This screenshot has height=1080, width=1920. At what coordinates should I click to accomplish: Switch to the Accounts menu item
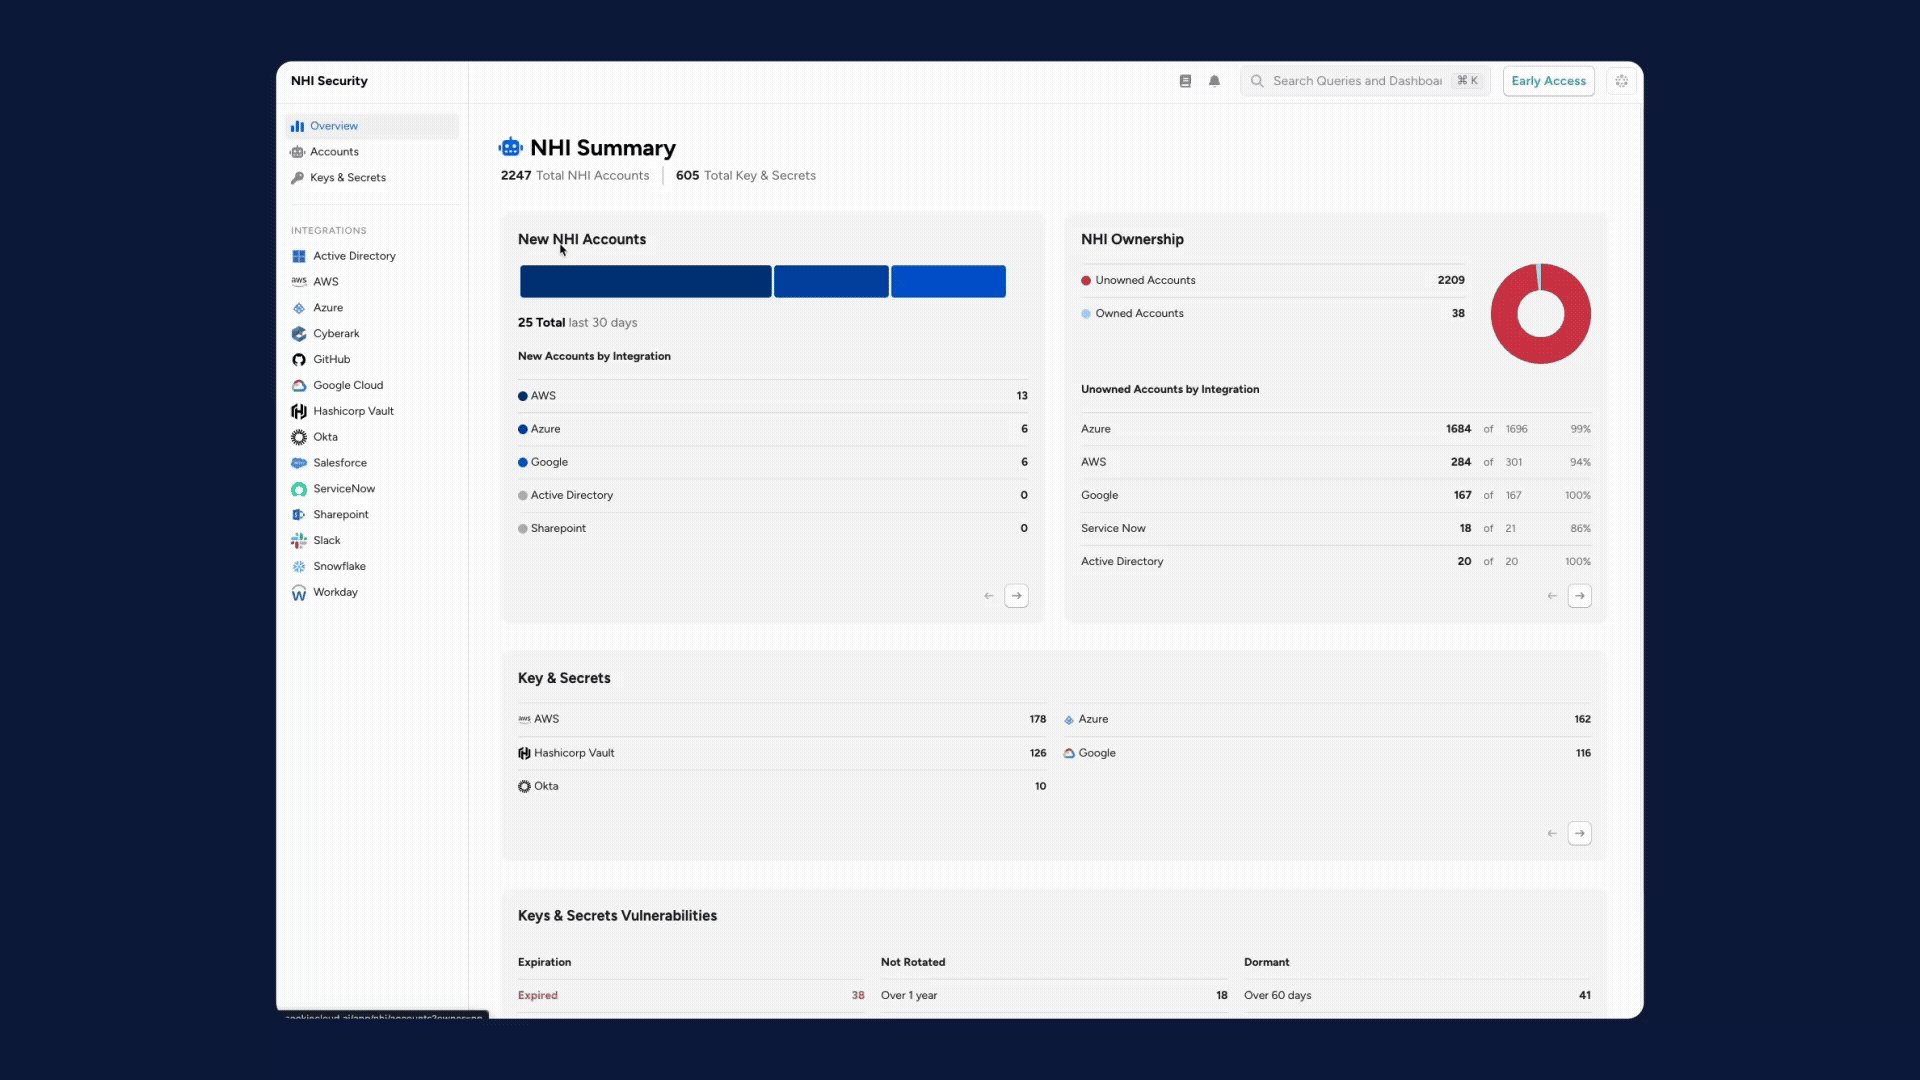pos(333,152)
